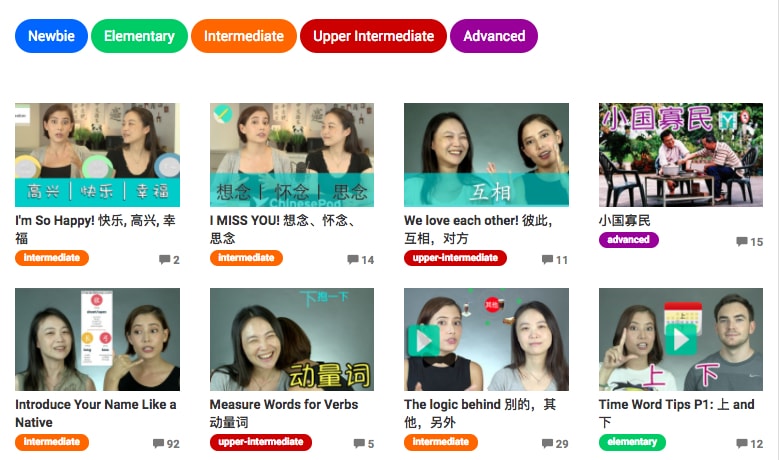Click elementary tag on Time Word Tips
The width and height of the screenshot is (779, 460).
point(632,442)
